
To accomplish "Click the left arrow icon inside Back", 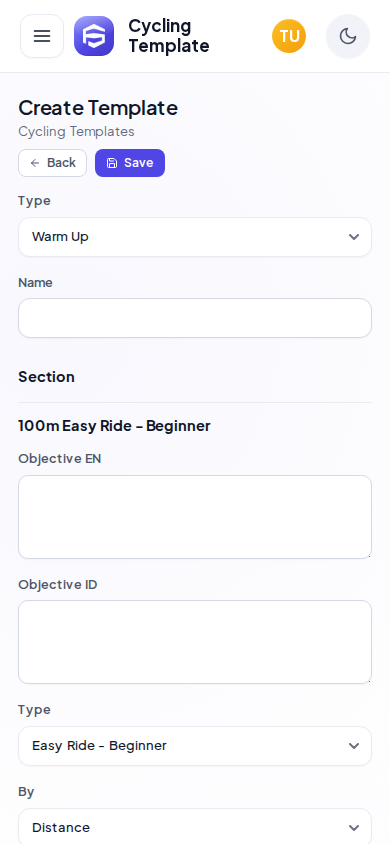I will [35, 163].
